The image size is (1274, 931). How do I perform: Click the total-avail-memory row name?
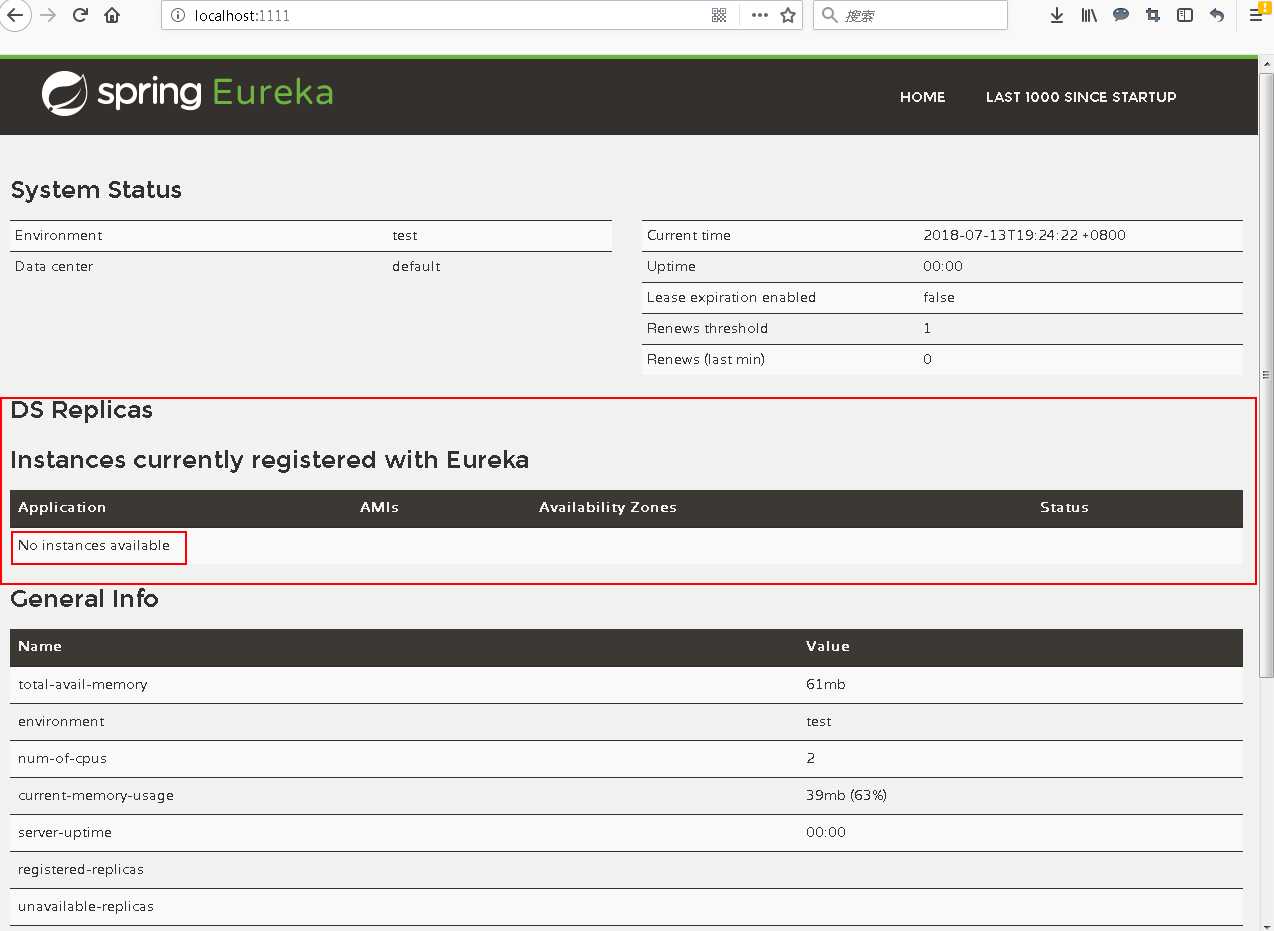[83, 685]
